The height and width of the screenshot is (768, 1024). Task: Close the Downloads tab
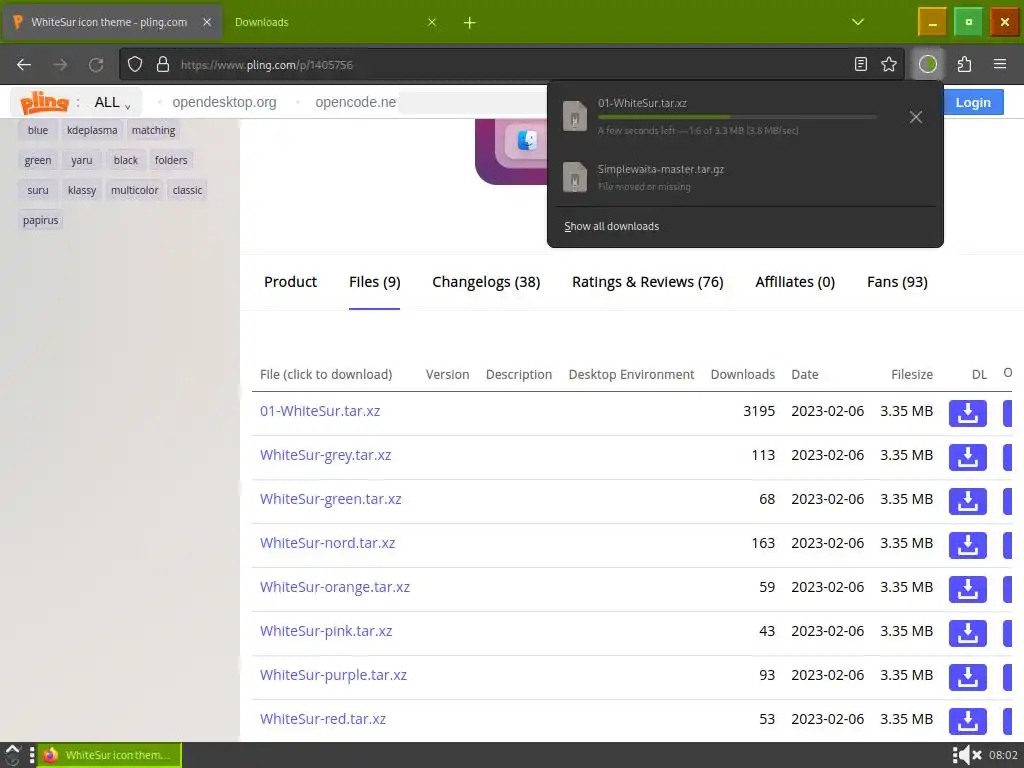click(x=432, y=22)
